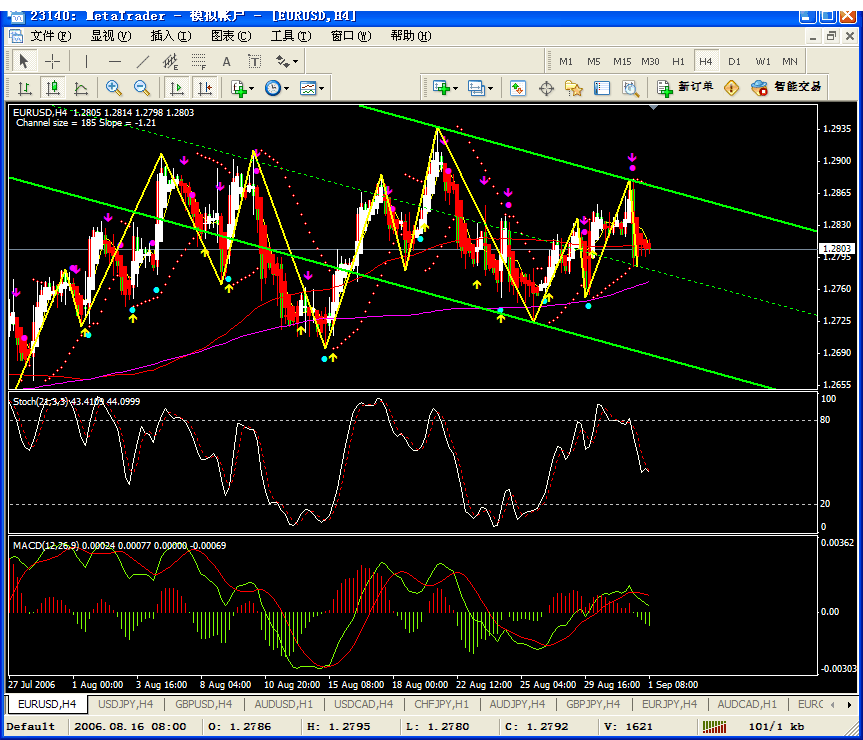
Task: Switch to M15 timeframe
Action: (x=622, y=61)
